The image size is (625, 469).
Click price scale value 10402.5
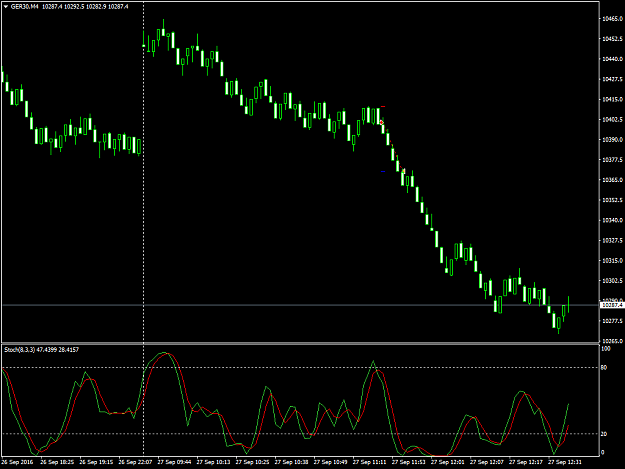tap(613, 120)
